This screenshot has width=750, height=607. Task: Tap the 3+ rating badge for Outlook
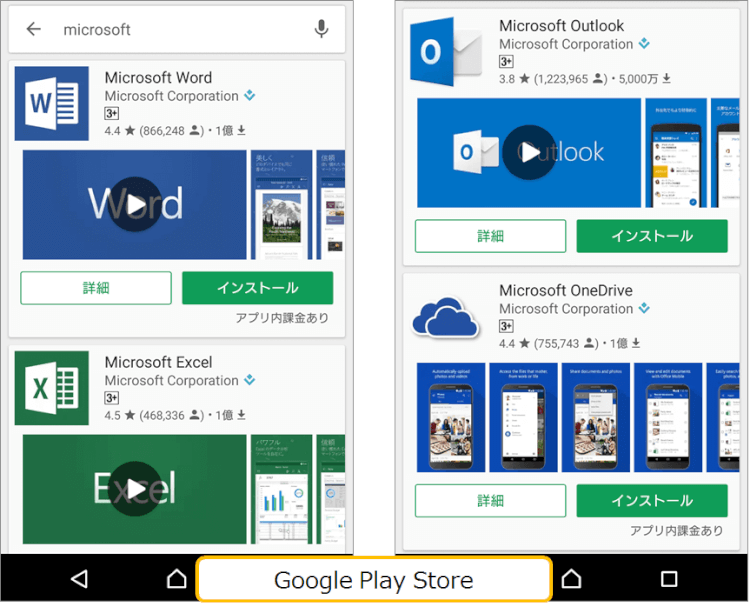pos(506,61)
